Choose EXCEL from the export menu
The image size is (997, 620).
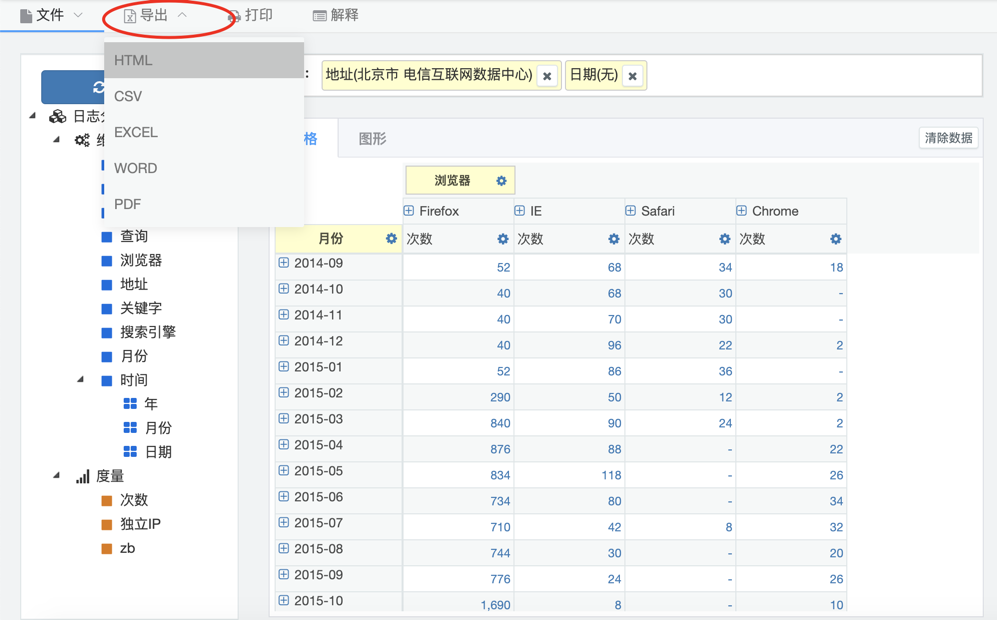136,132
